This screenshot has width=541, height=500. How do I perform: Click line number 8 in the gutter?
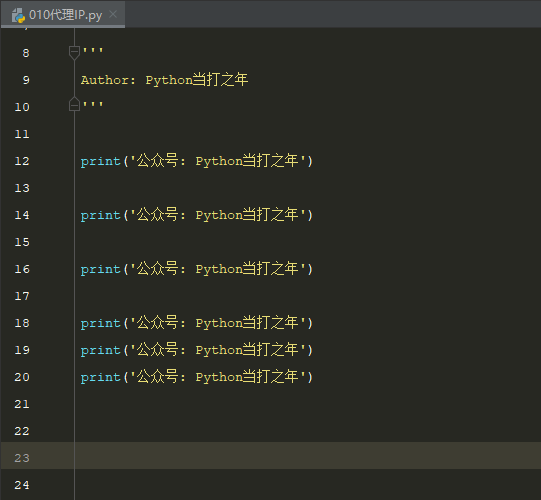coord(26,53)
